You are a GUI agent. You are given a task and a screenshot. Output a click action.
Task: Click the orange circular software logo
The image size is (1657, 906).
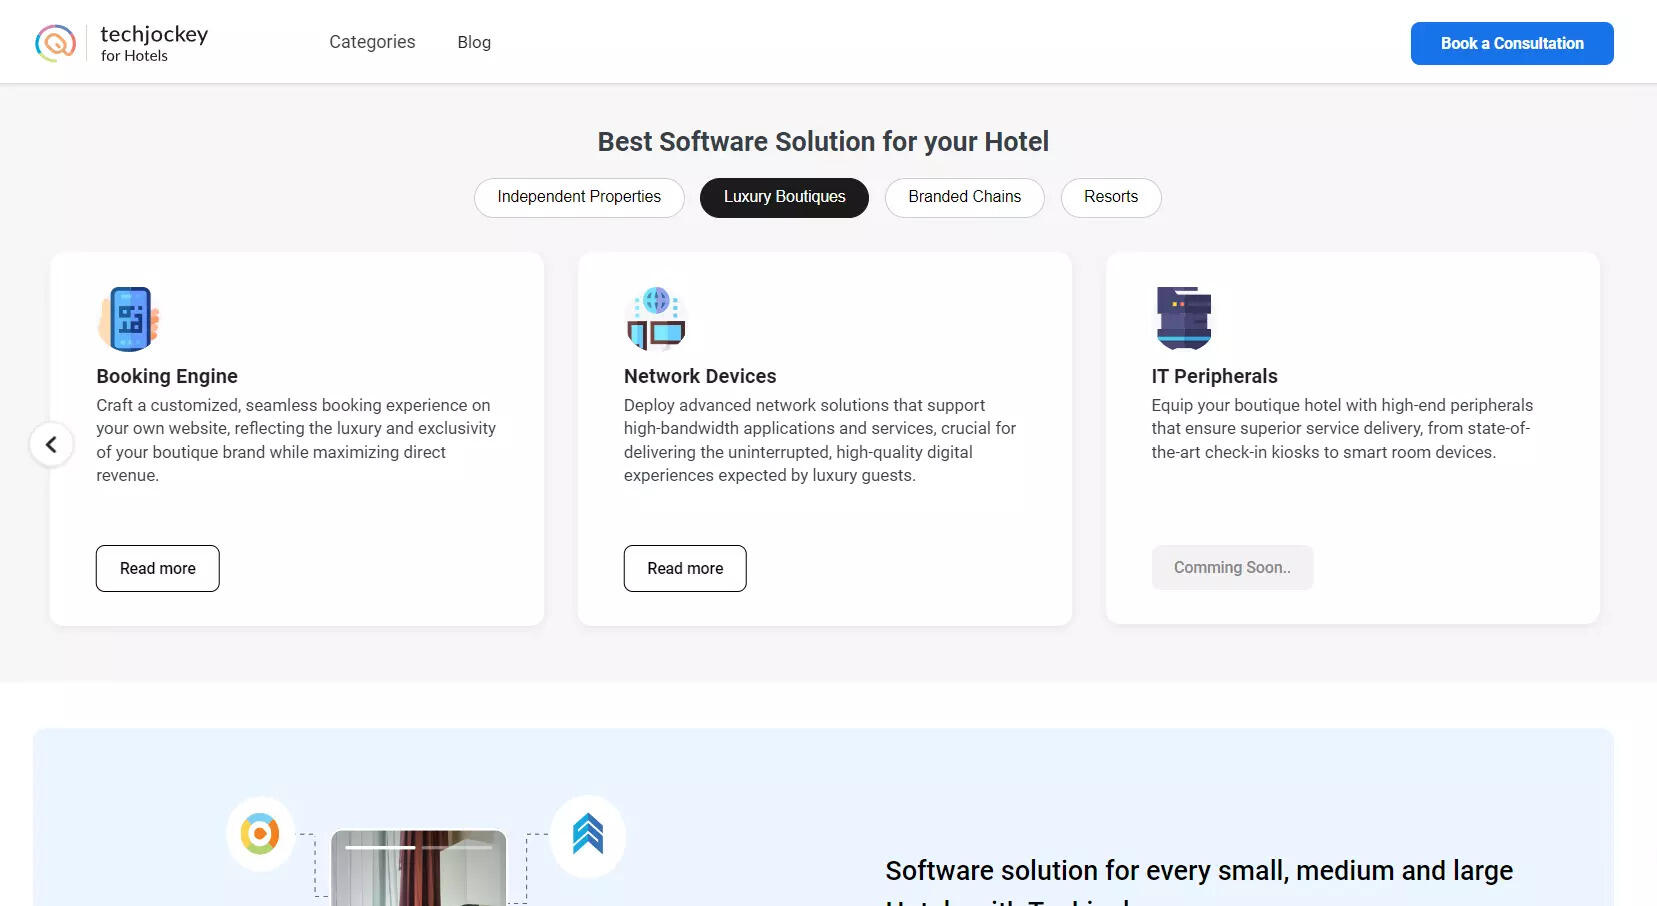[x=260, y=834]
